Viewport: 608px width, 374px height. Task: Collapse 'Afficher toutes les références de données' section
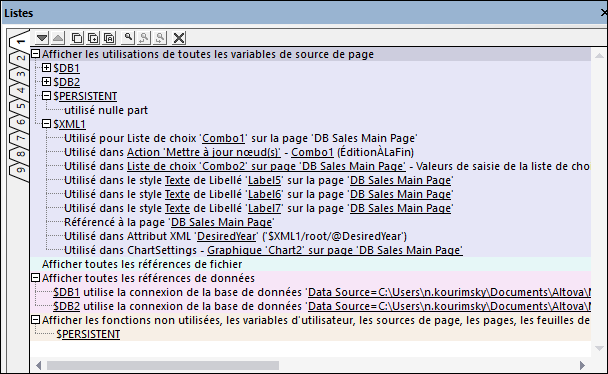point(35,278)
